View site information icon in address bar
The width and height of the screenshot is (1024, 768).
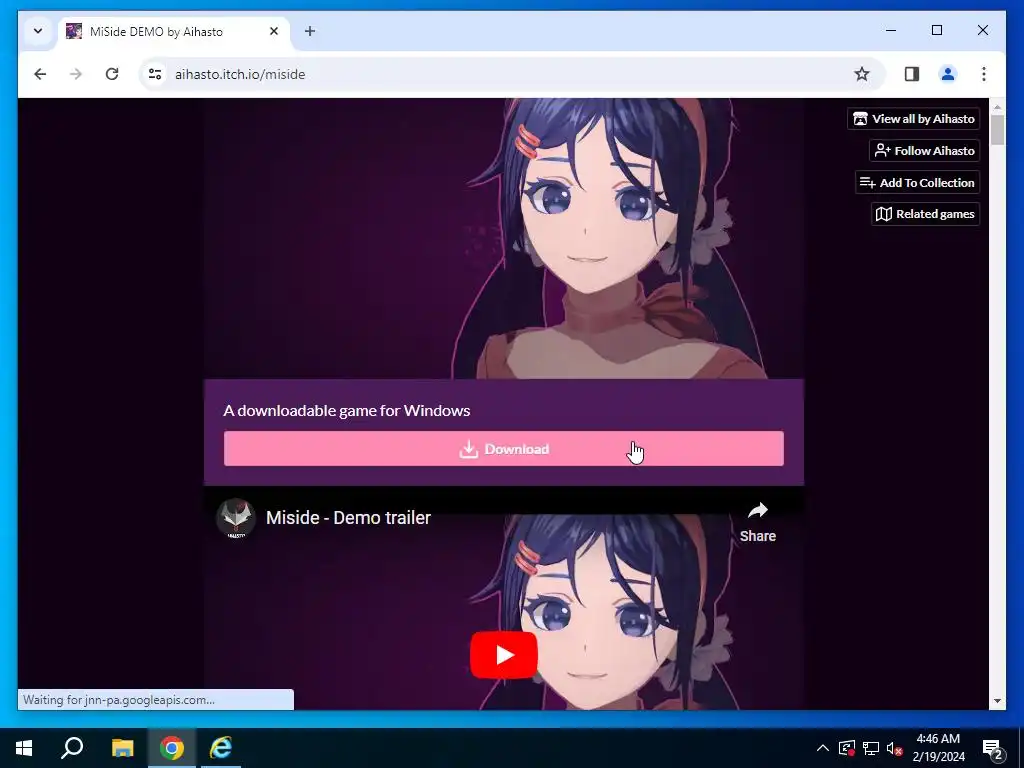coord(155,74)
